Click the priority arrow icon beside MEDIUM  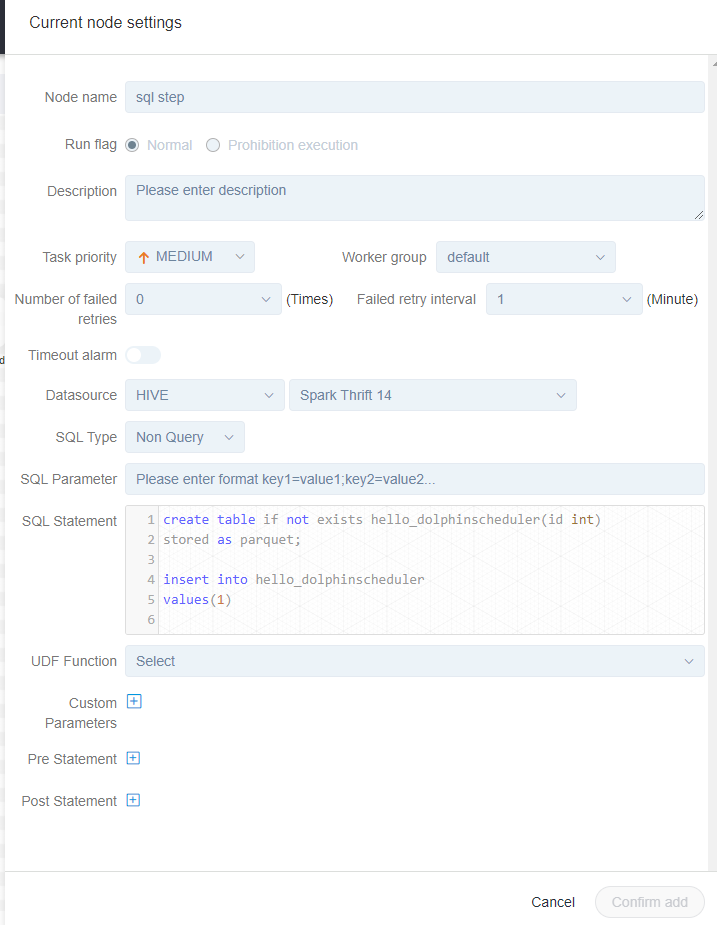141,257
